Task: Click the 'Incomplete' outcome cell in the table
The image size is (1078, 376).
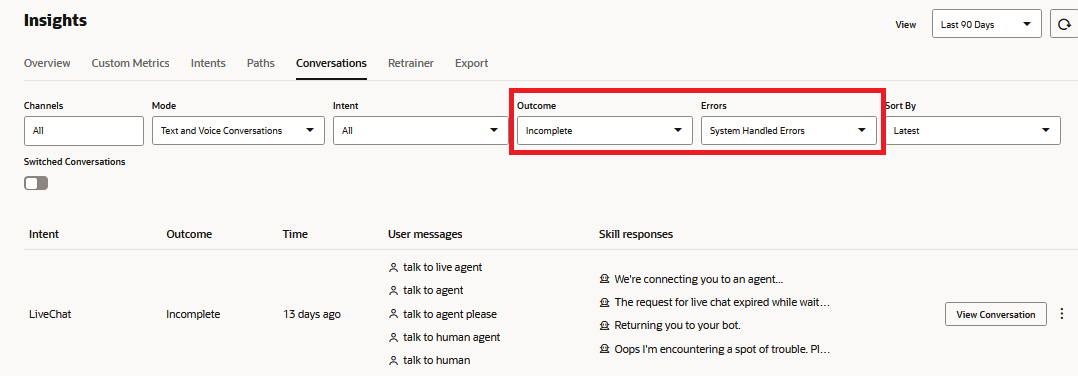Action: (x=193, y=314)
